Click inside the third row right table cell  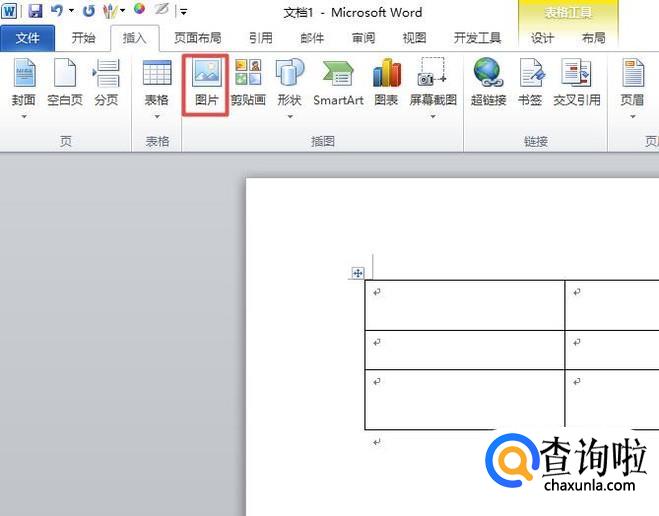(x=612, y=399)
